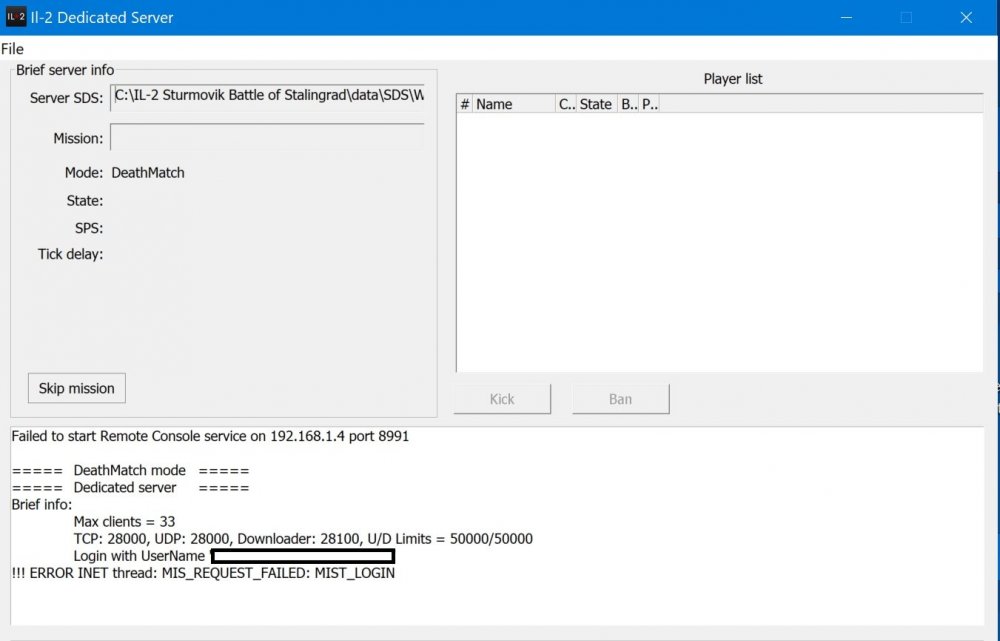Open the File menu
This screenshot has height=641, width=1000.
click(12, 48)
